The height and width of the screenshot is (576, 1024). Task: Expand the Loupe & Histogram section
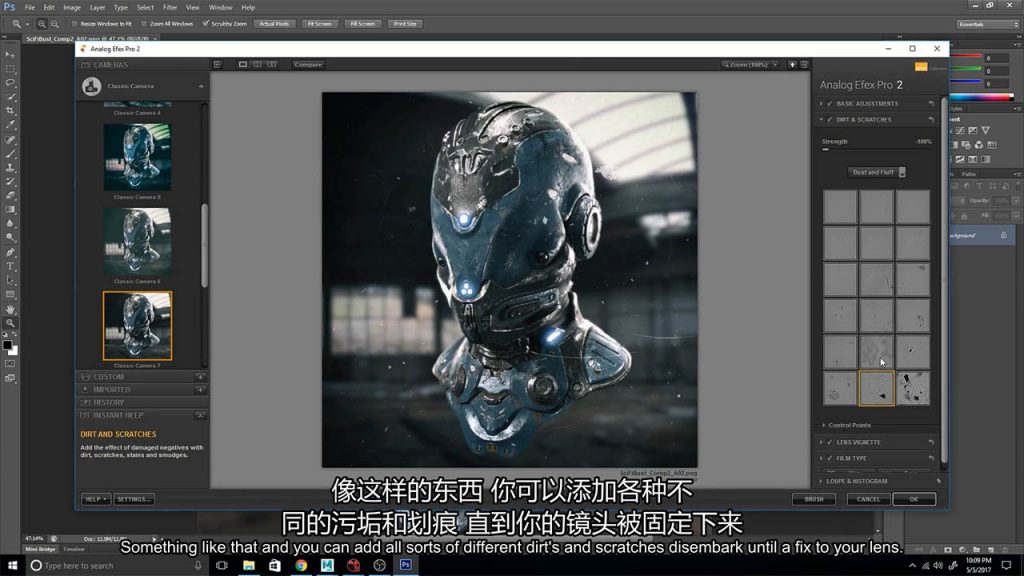822,481
